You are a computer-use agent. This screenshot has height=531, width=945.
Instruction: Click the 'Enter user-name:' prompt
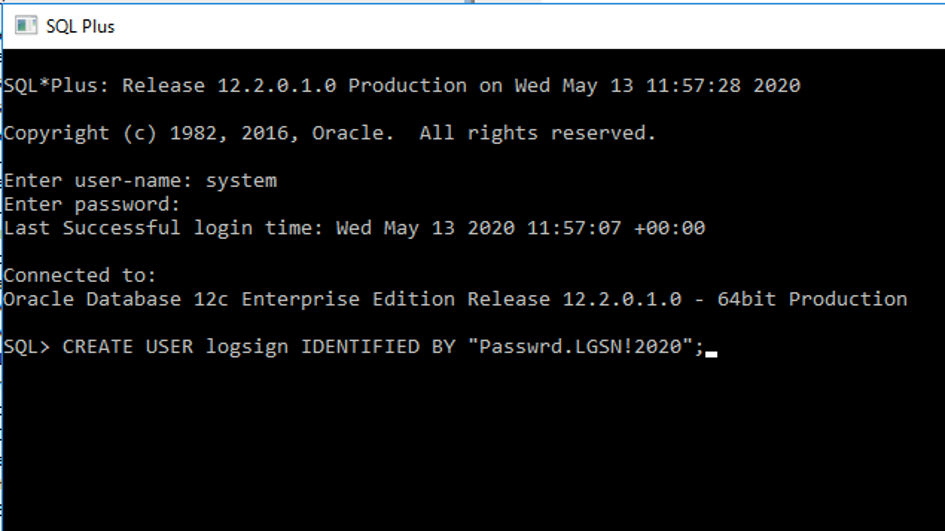point(98,181)
